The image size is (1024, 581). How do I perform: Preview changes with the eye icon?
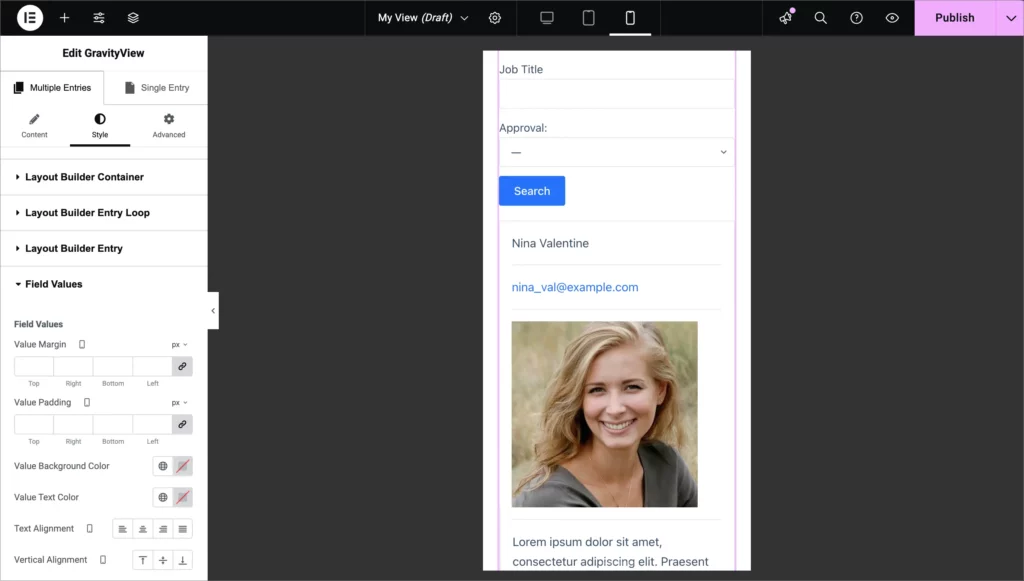pyautogui.click(x=892, y=17)
